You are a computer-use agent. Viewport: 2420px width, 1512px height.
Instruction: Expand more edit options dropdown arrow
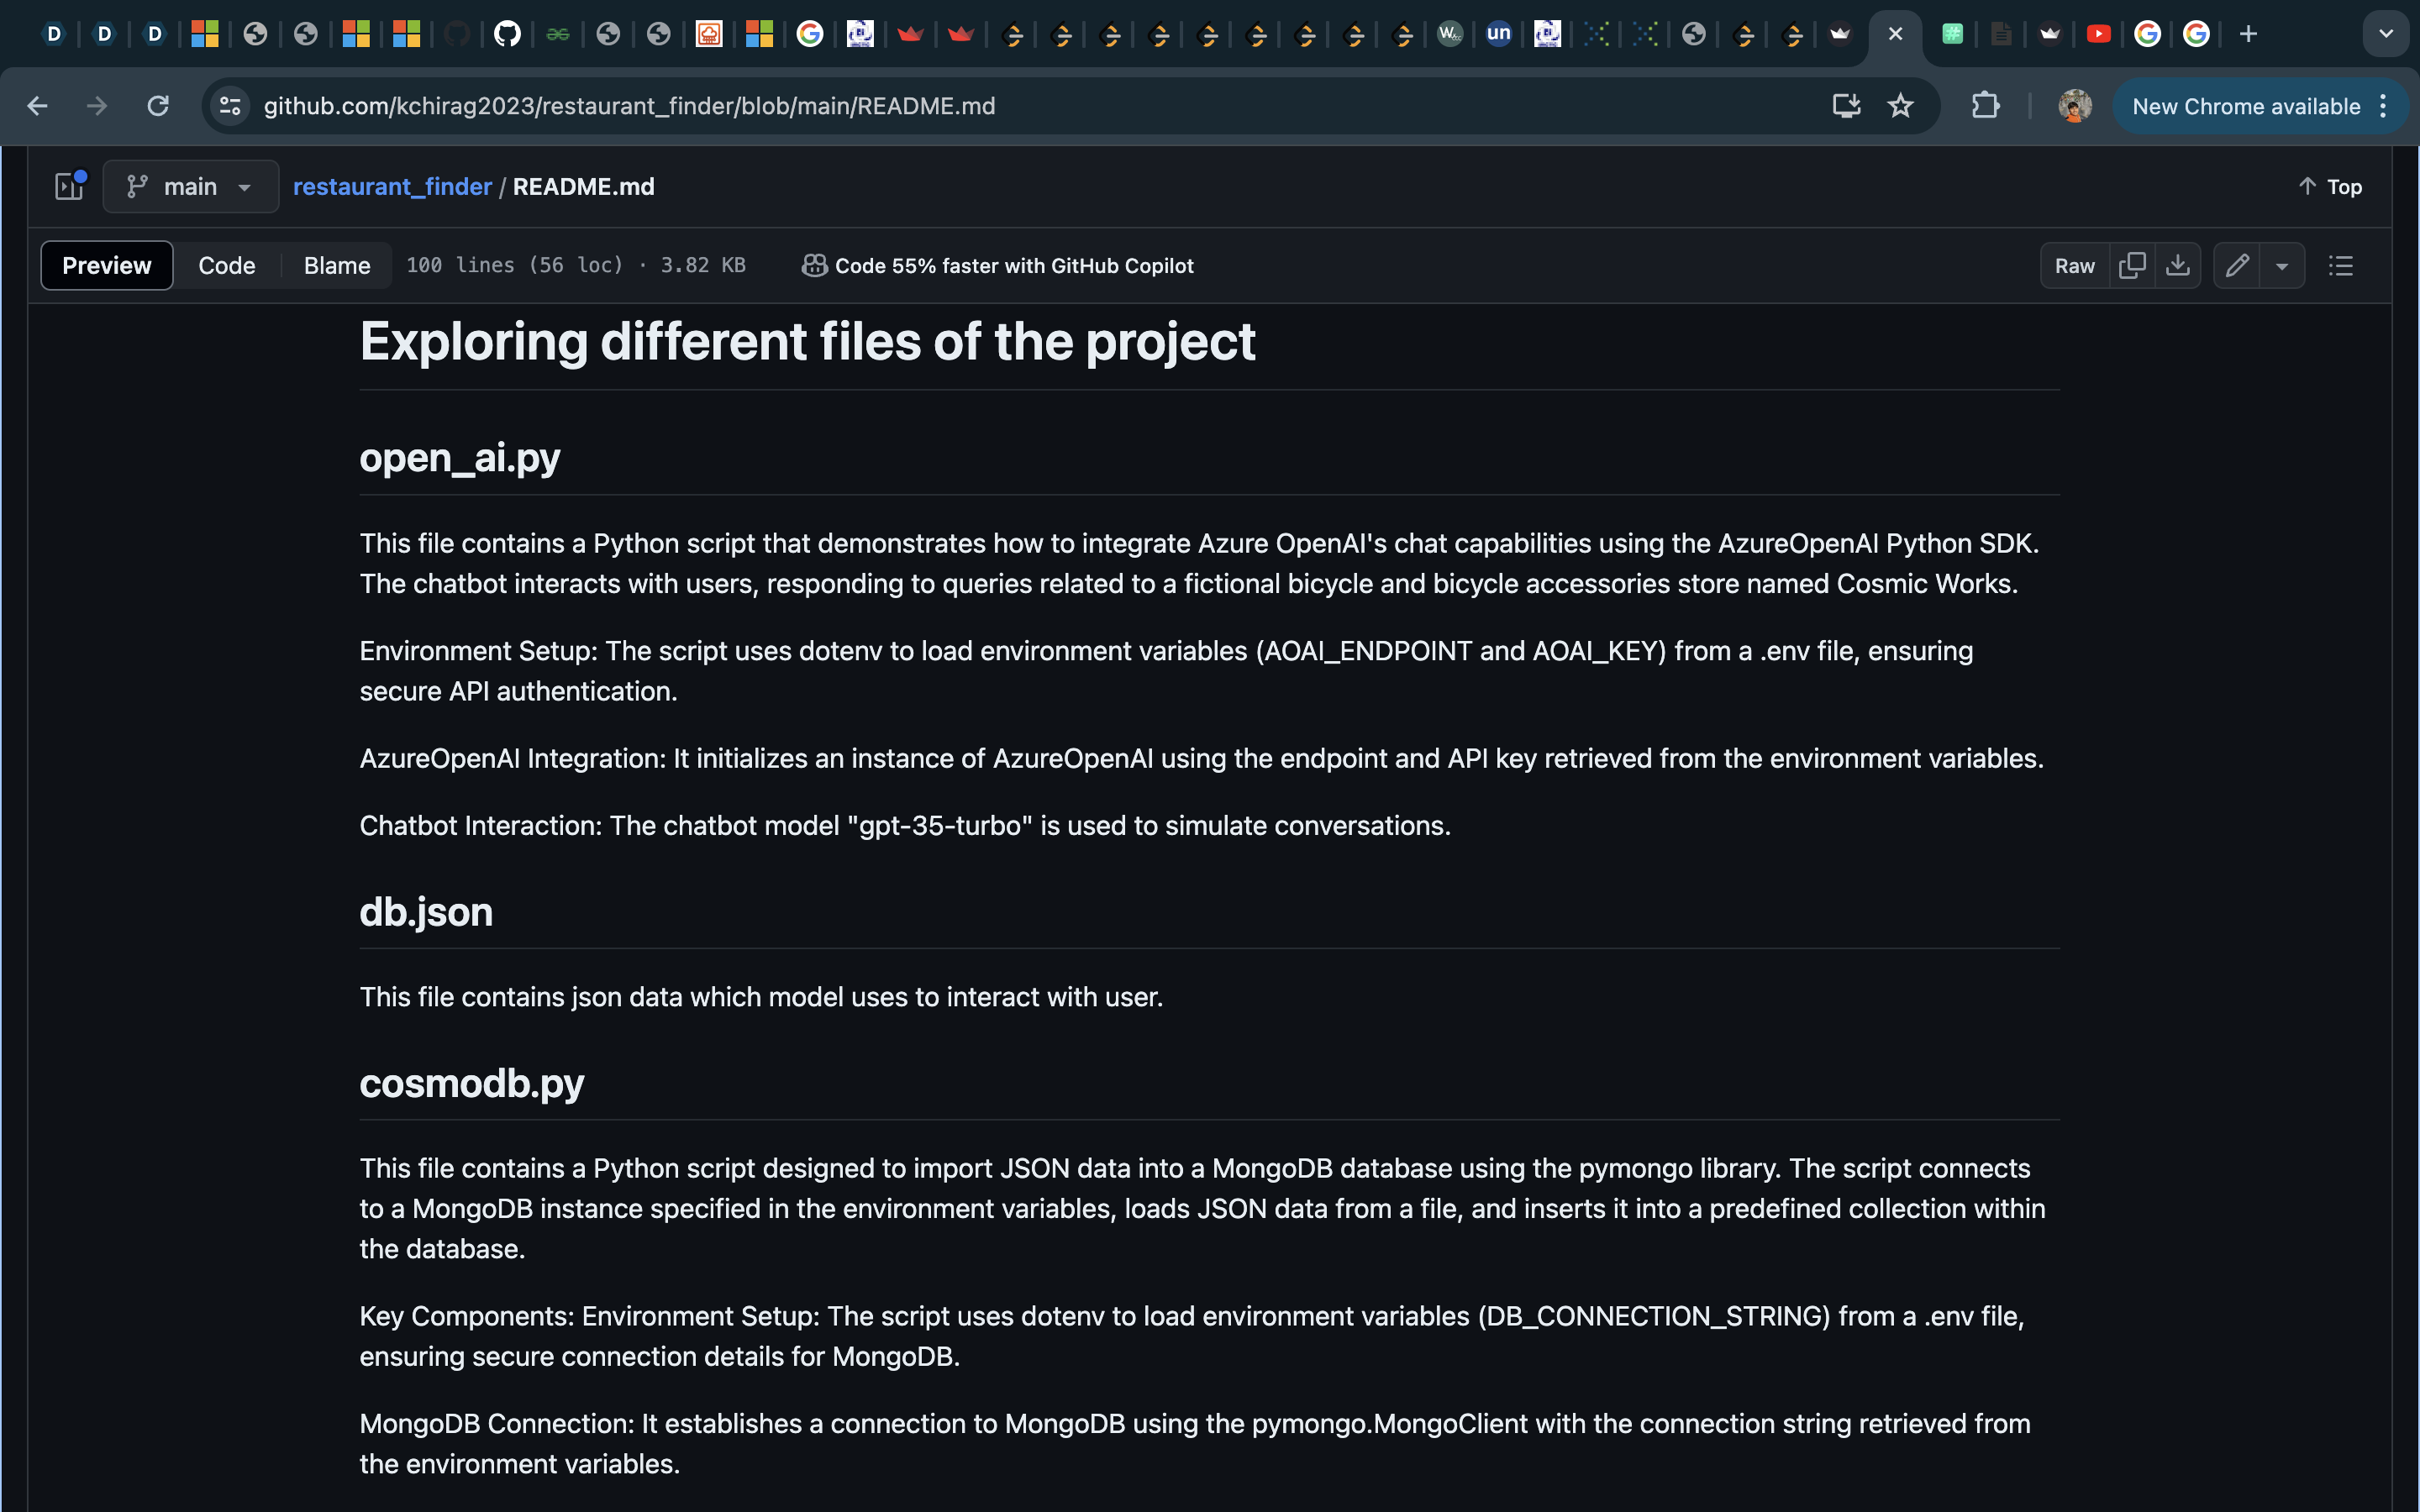coord(2282,266)
